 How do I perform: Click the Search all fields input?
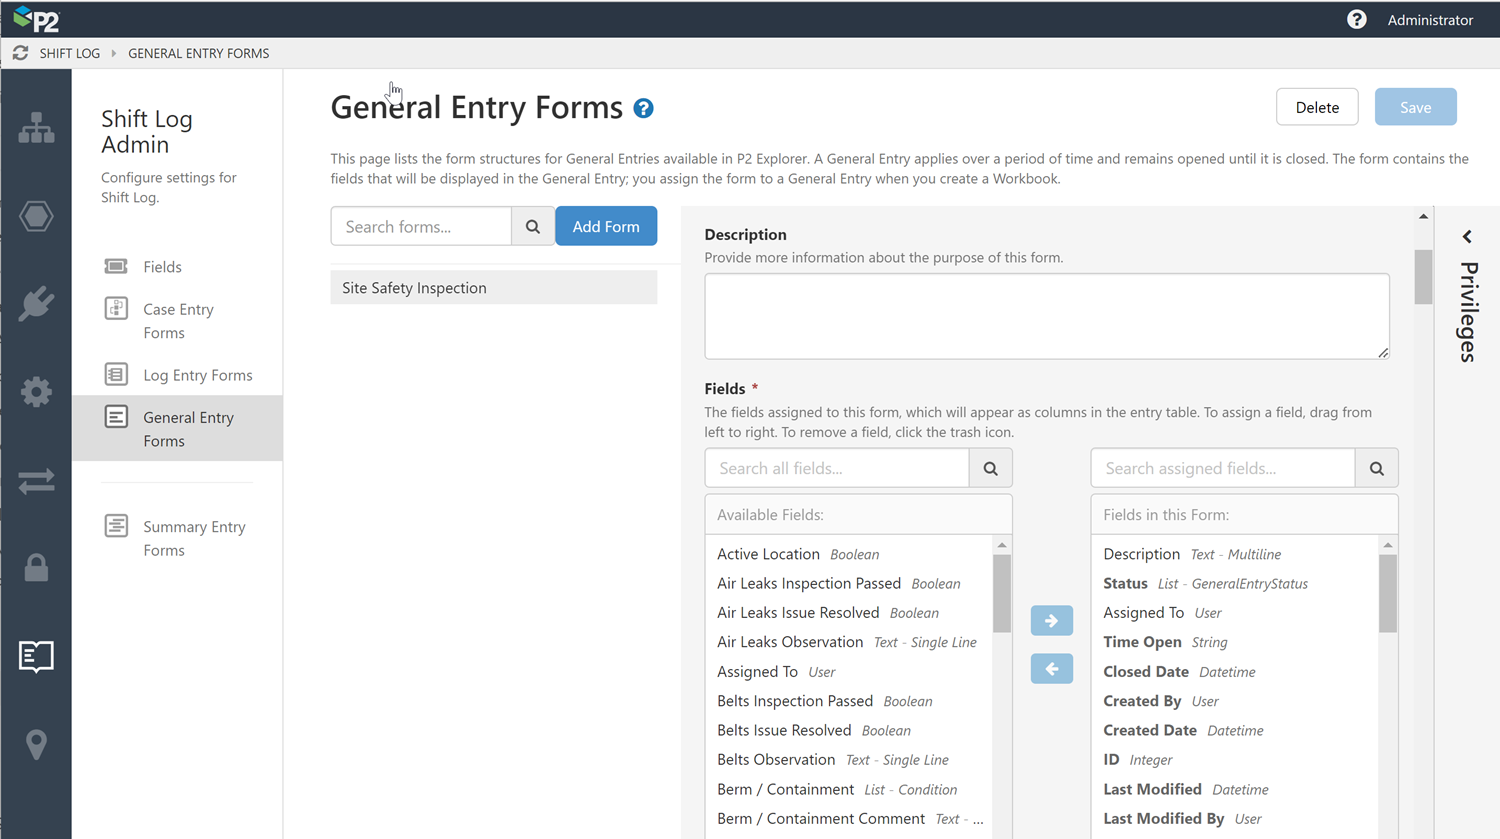pos(837,468)
